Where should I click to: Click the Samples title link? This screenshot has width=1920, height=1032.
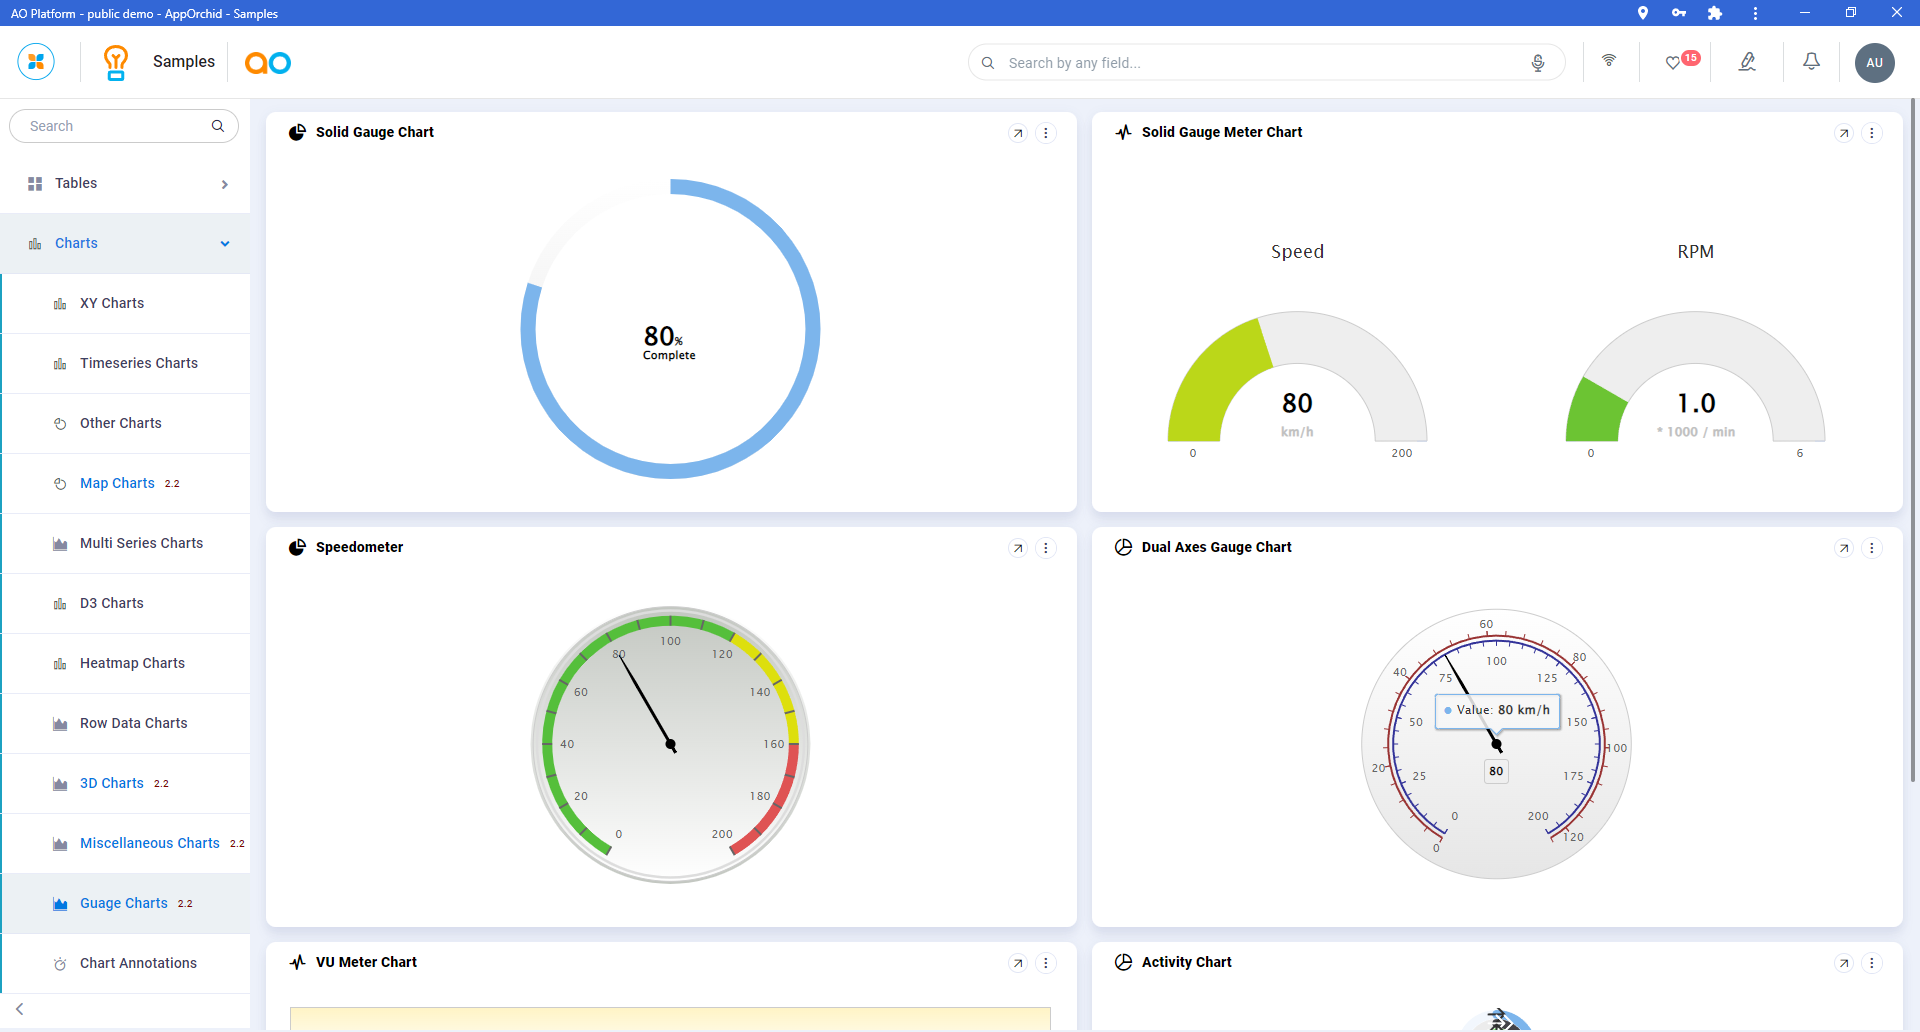click(x=184, y=62)
